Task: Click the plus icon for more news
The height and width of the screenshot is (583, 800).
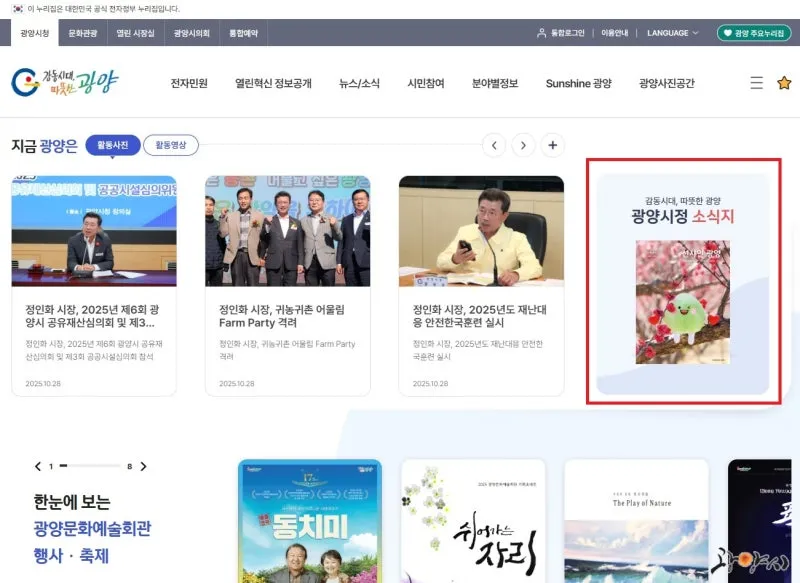Action: point(553,146)
